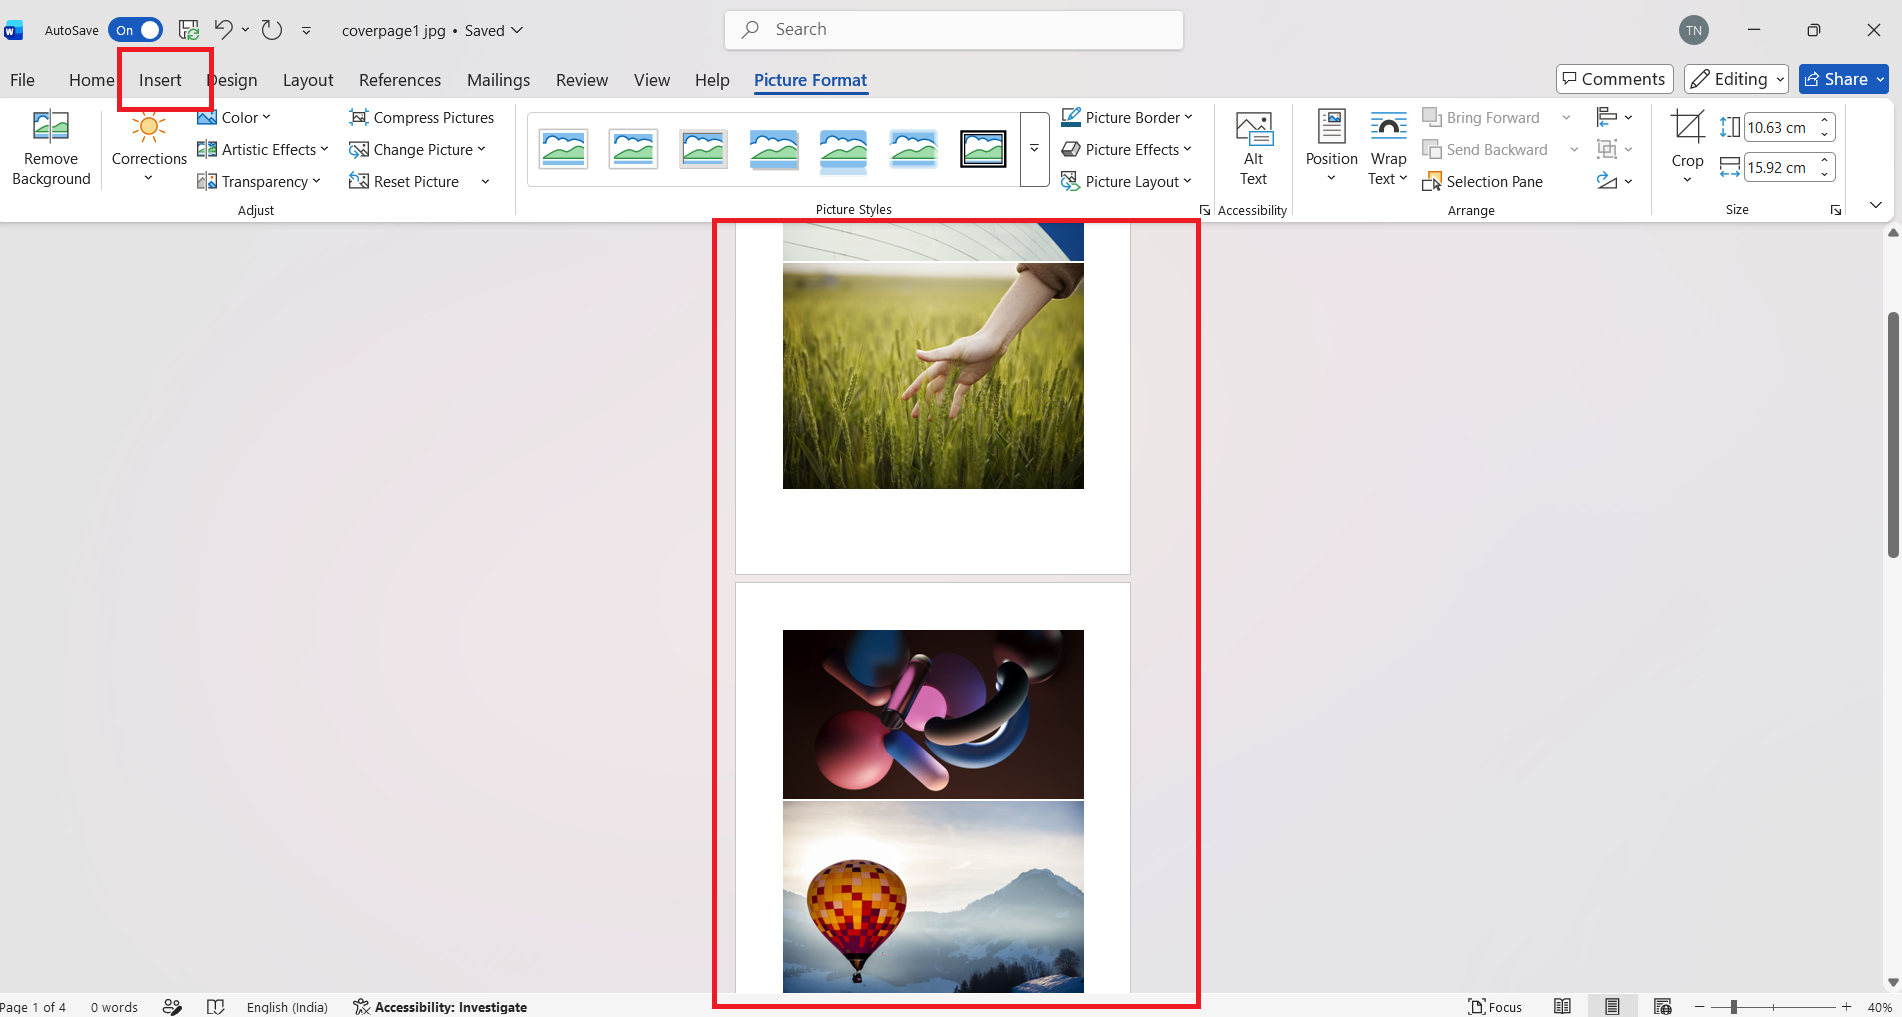Viewport: 1902px width, 1017px height.
Task: Open Wrap Text options
Action: click(x=1388, y=148)
